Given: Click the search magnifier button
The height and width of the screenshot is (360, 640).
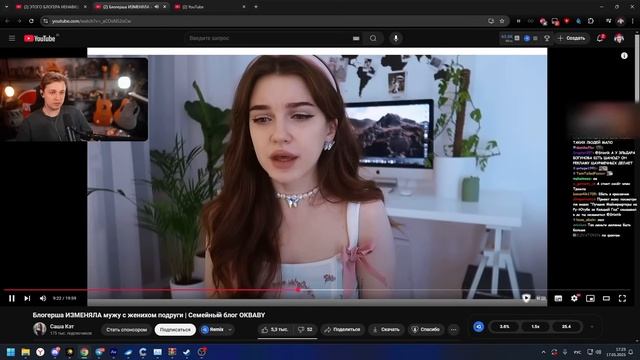Looking at the screenshot, I should 373,38.
